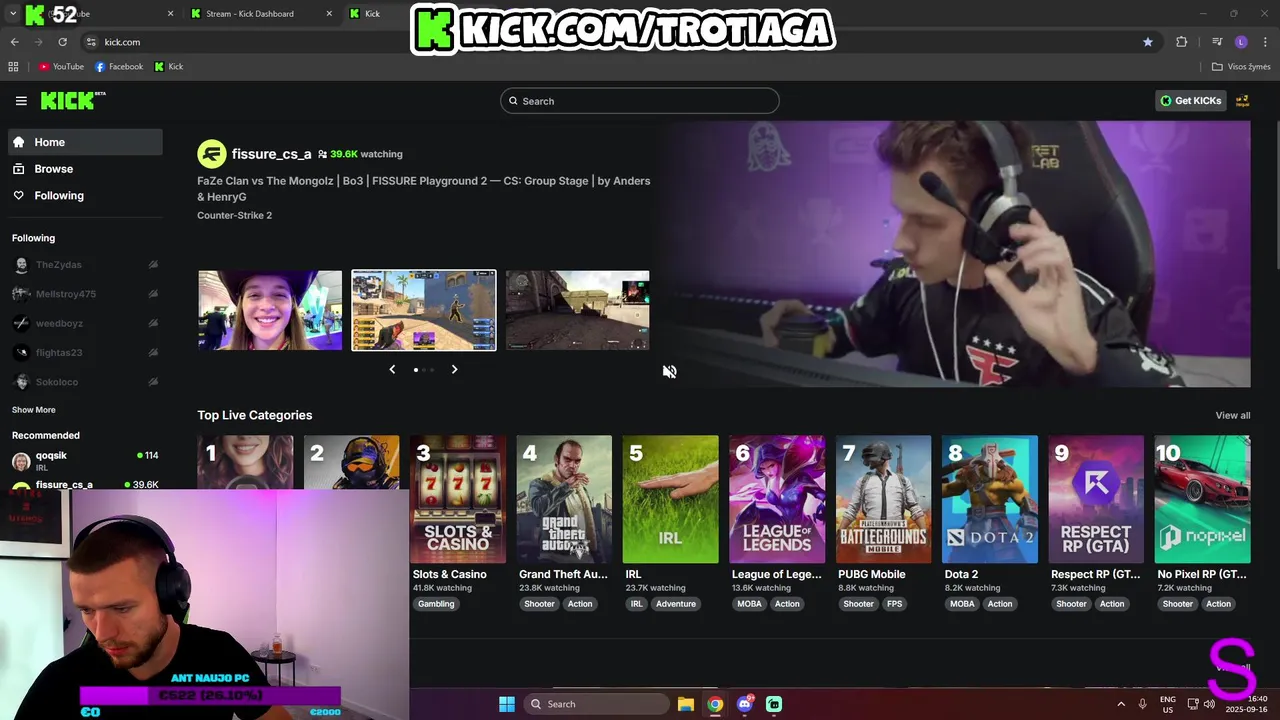Open IRL category card
This screenshot has height=720, width=1280.
click(x=671, y=499)
